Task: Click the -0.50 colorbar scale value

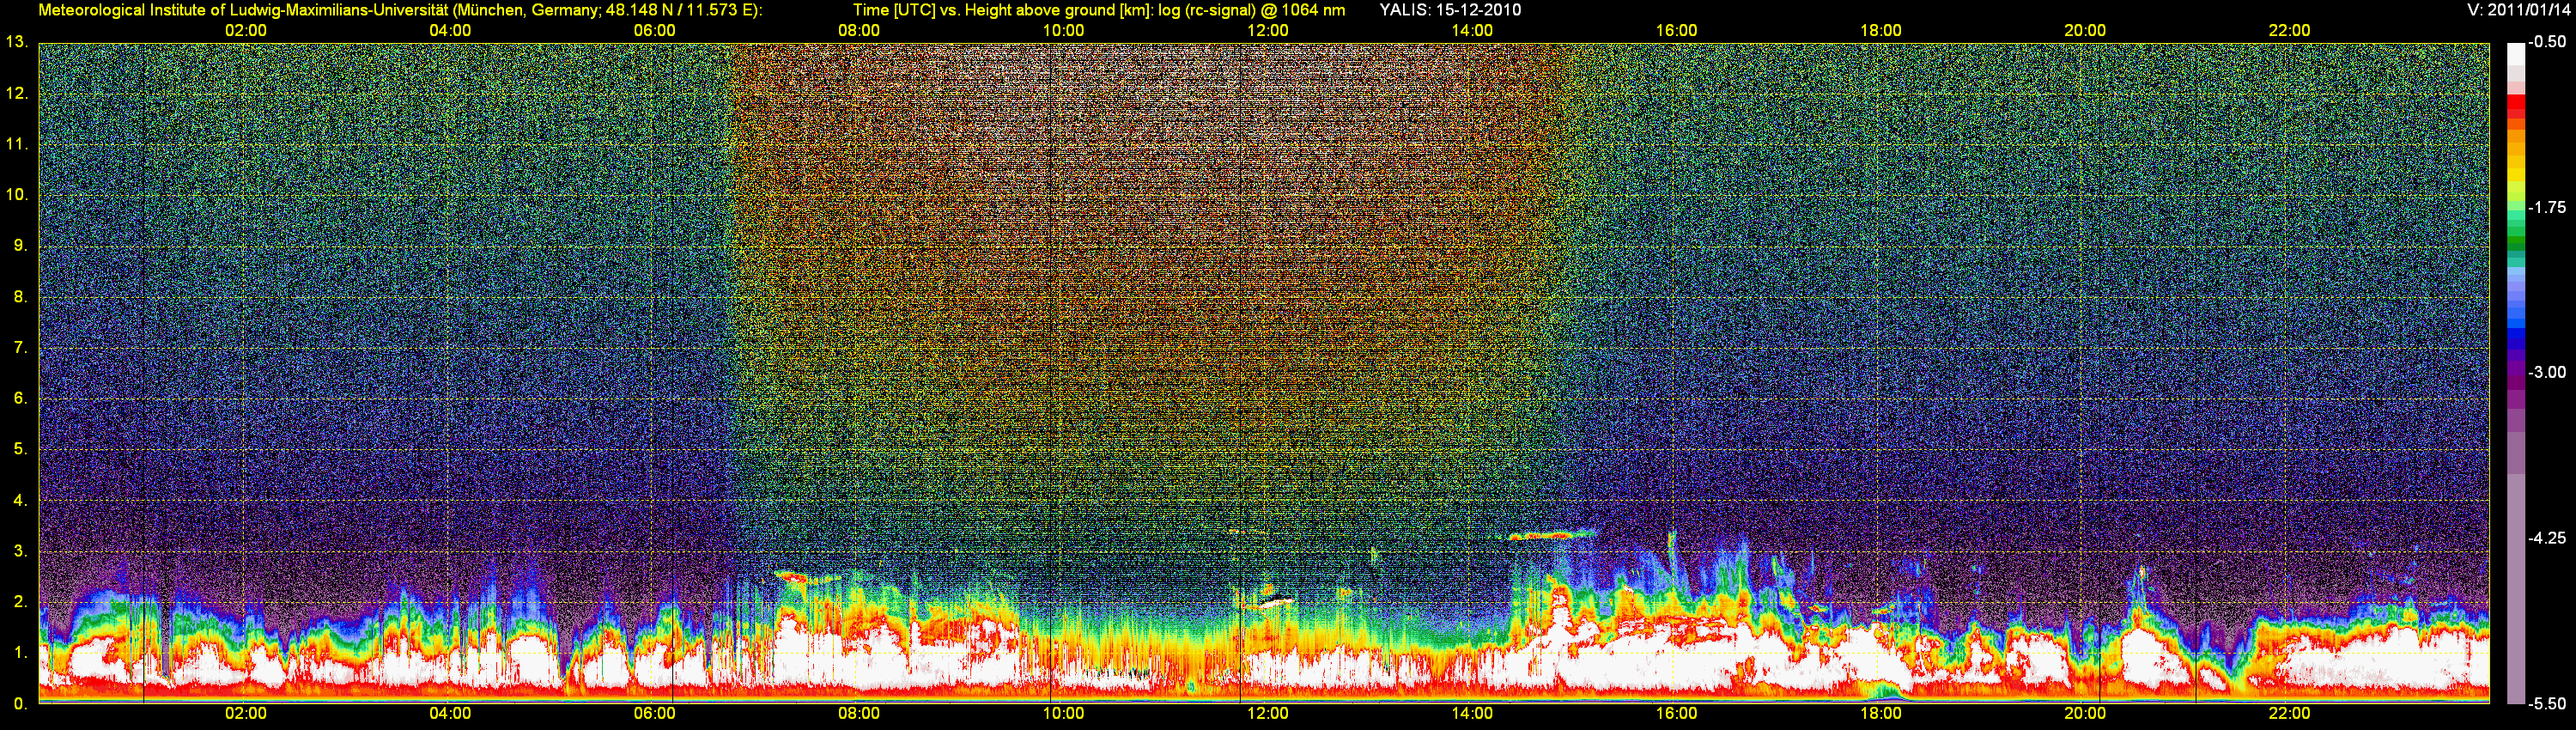Action: click(2546, 43)
